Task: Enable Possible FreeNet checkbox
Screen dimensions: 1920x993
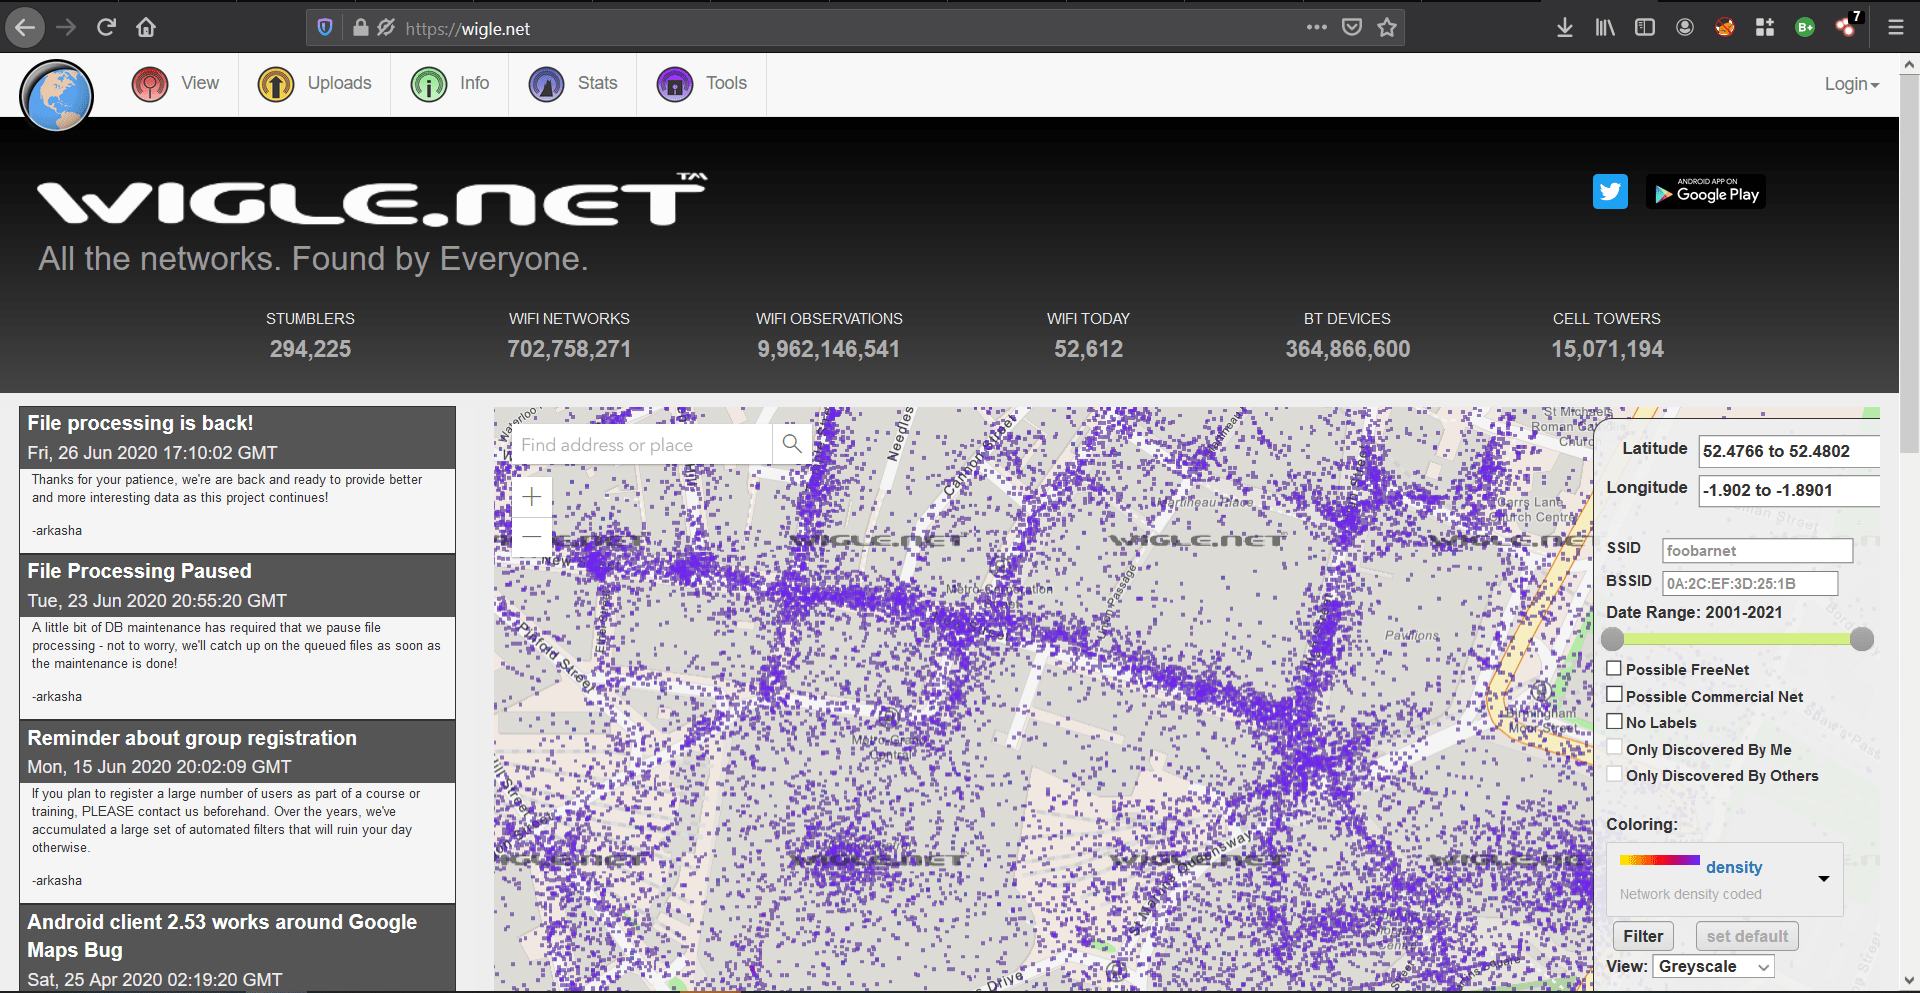Action: tap(1614, 668)
